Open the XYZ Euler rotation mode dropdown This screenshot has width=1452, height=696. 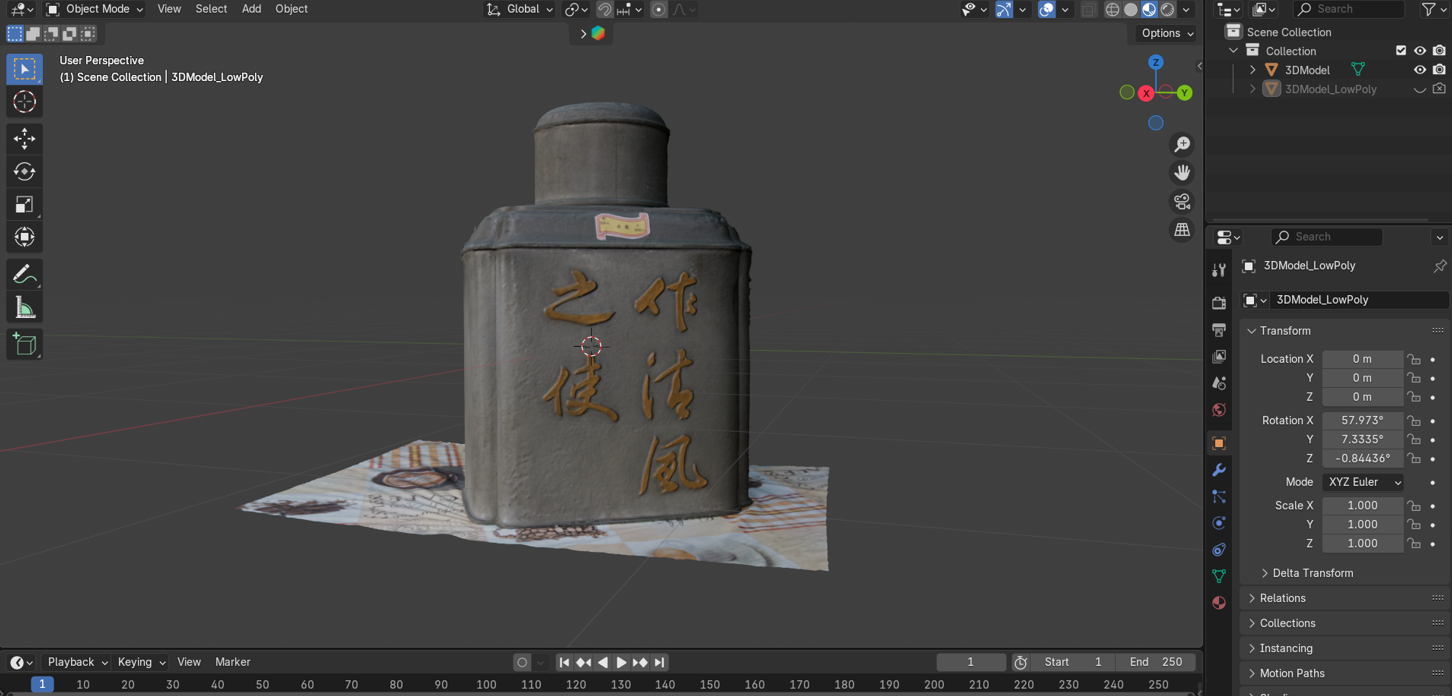tap(1363, 481)
